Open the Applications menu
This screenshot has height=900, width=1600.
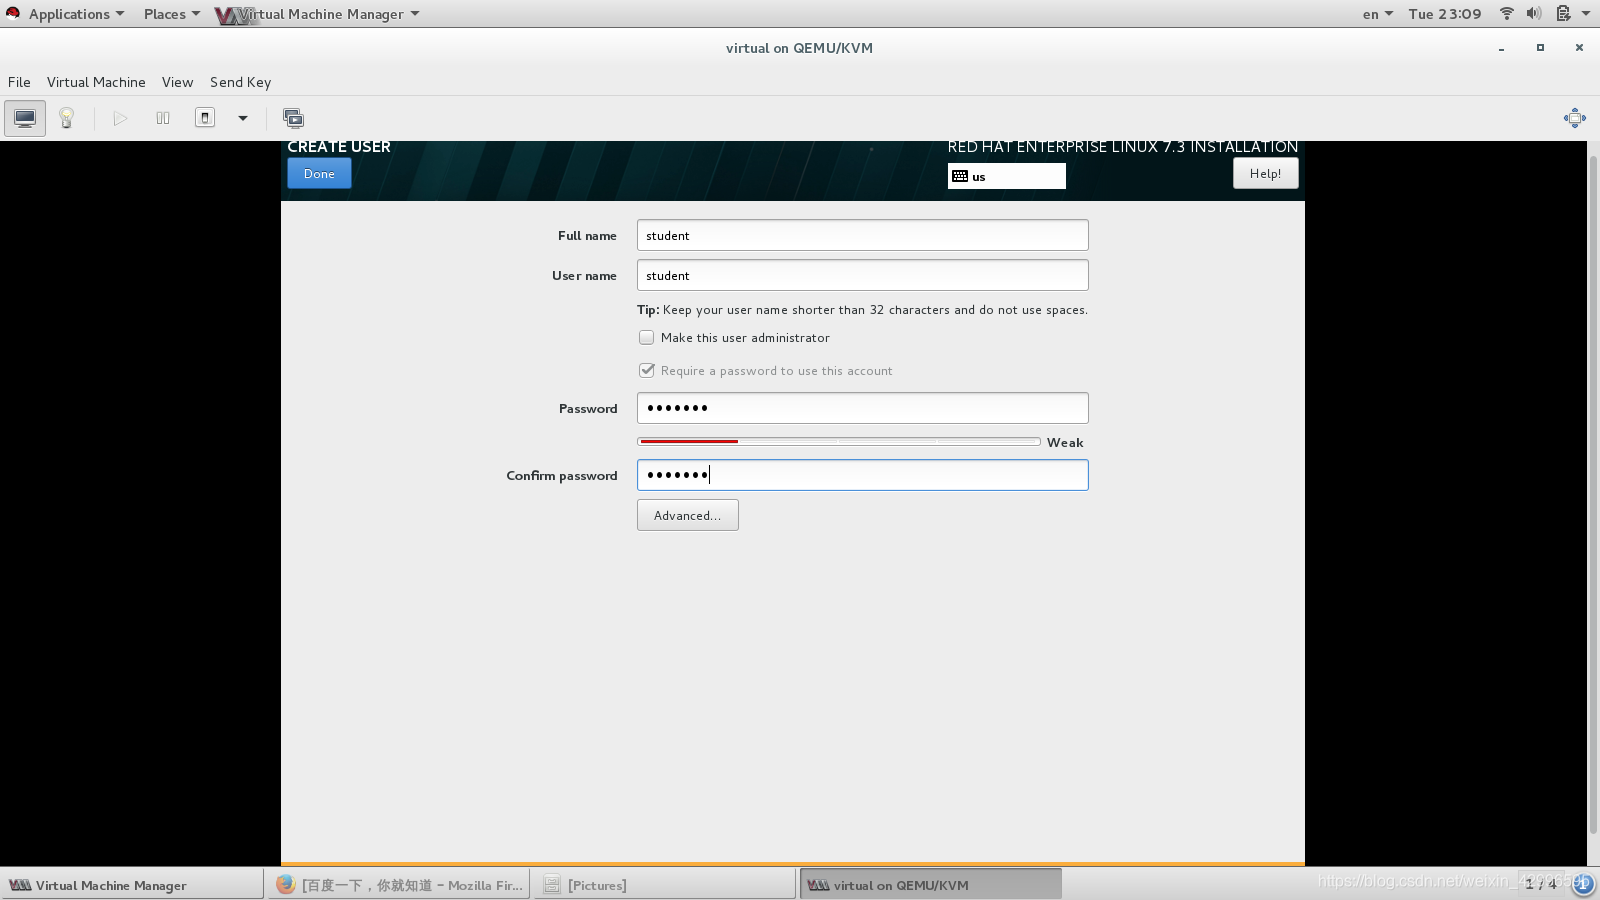[76, 14]
